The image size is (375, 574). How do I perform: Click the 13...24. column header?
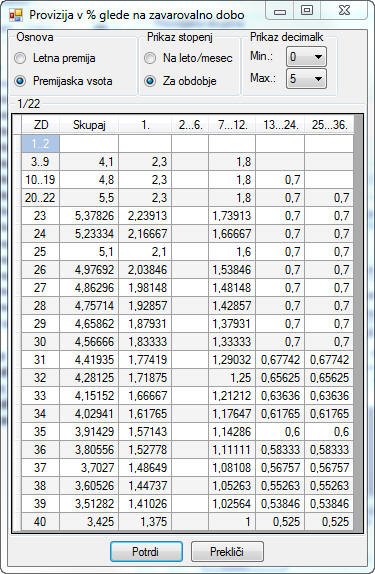point(280,125)
